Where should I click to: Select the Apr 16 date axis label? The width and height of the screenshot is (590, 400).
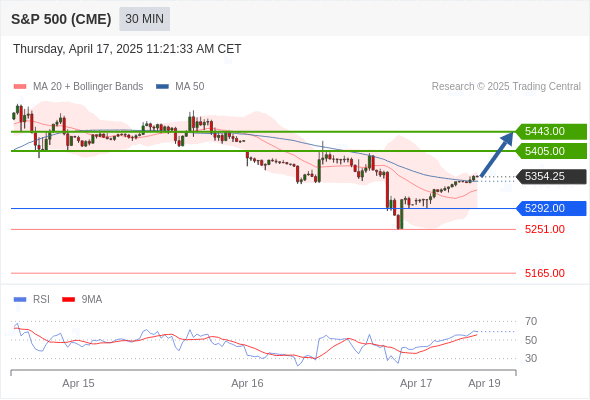[247, 383]
